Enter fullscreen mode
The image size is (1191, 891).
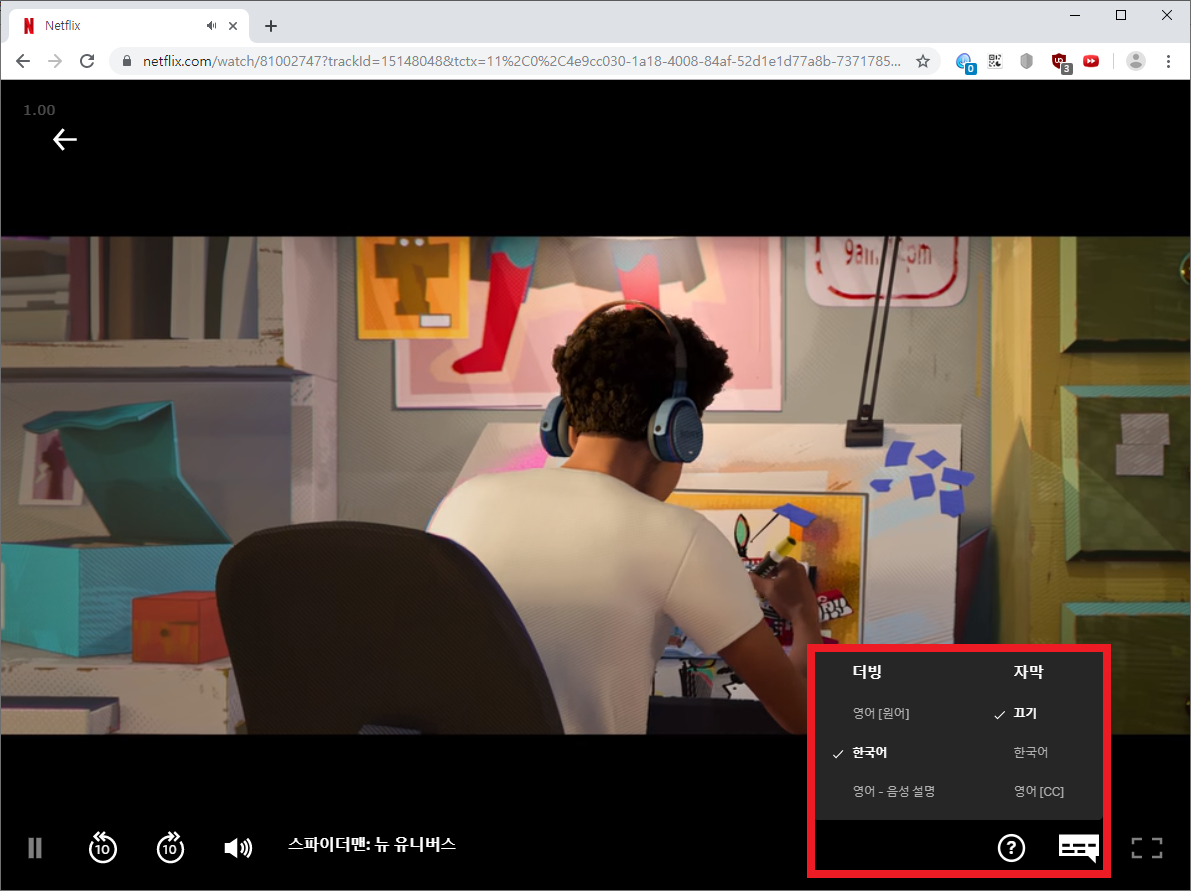(x=1147, y=848)
